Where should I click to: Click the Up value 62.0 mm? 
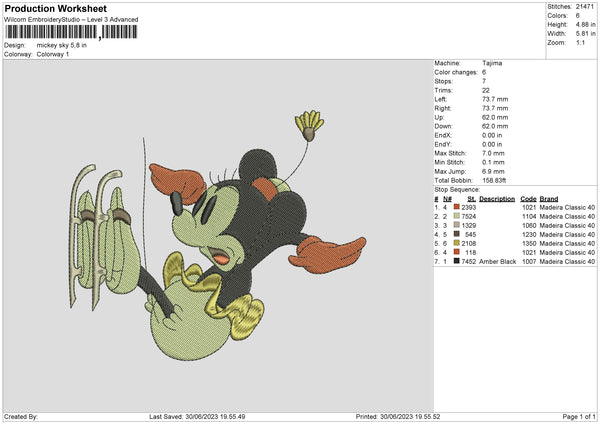[495, 117]
